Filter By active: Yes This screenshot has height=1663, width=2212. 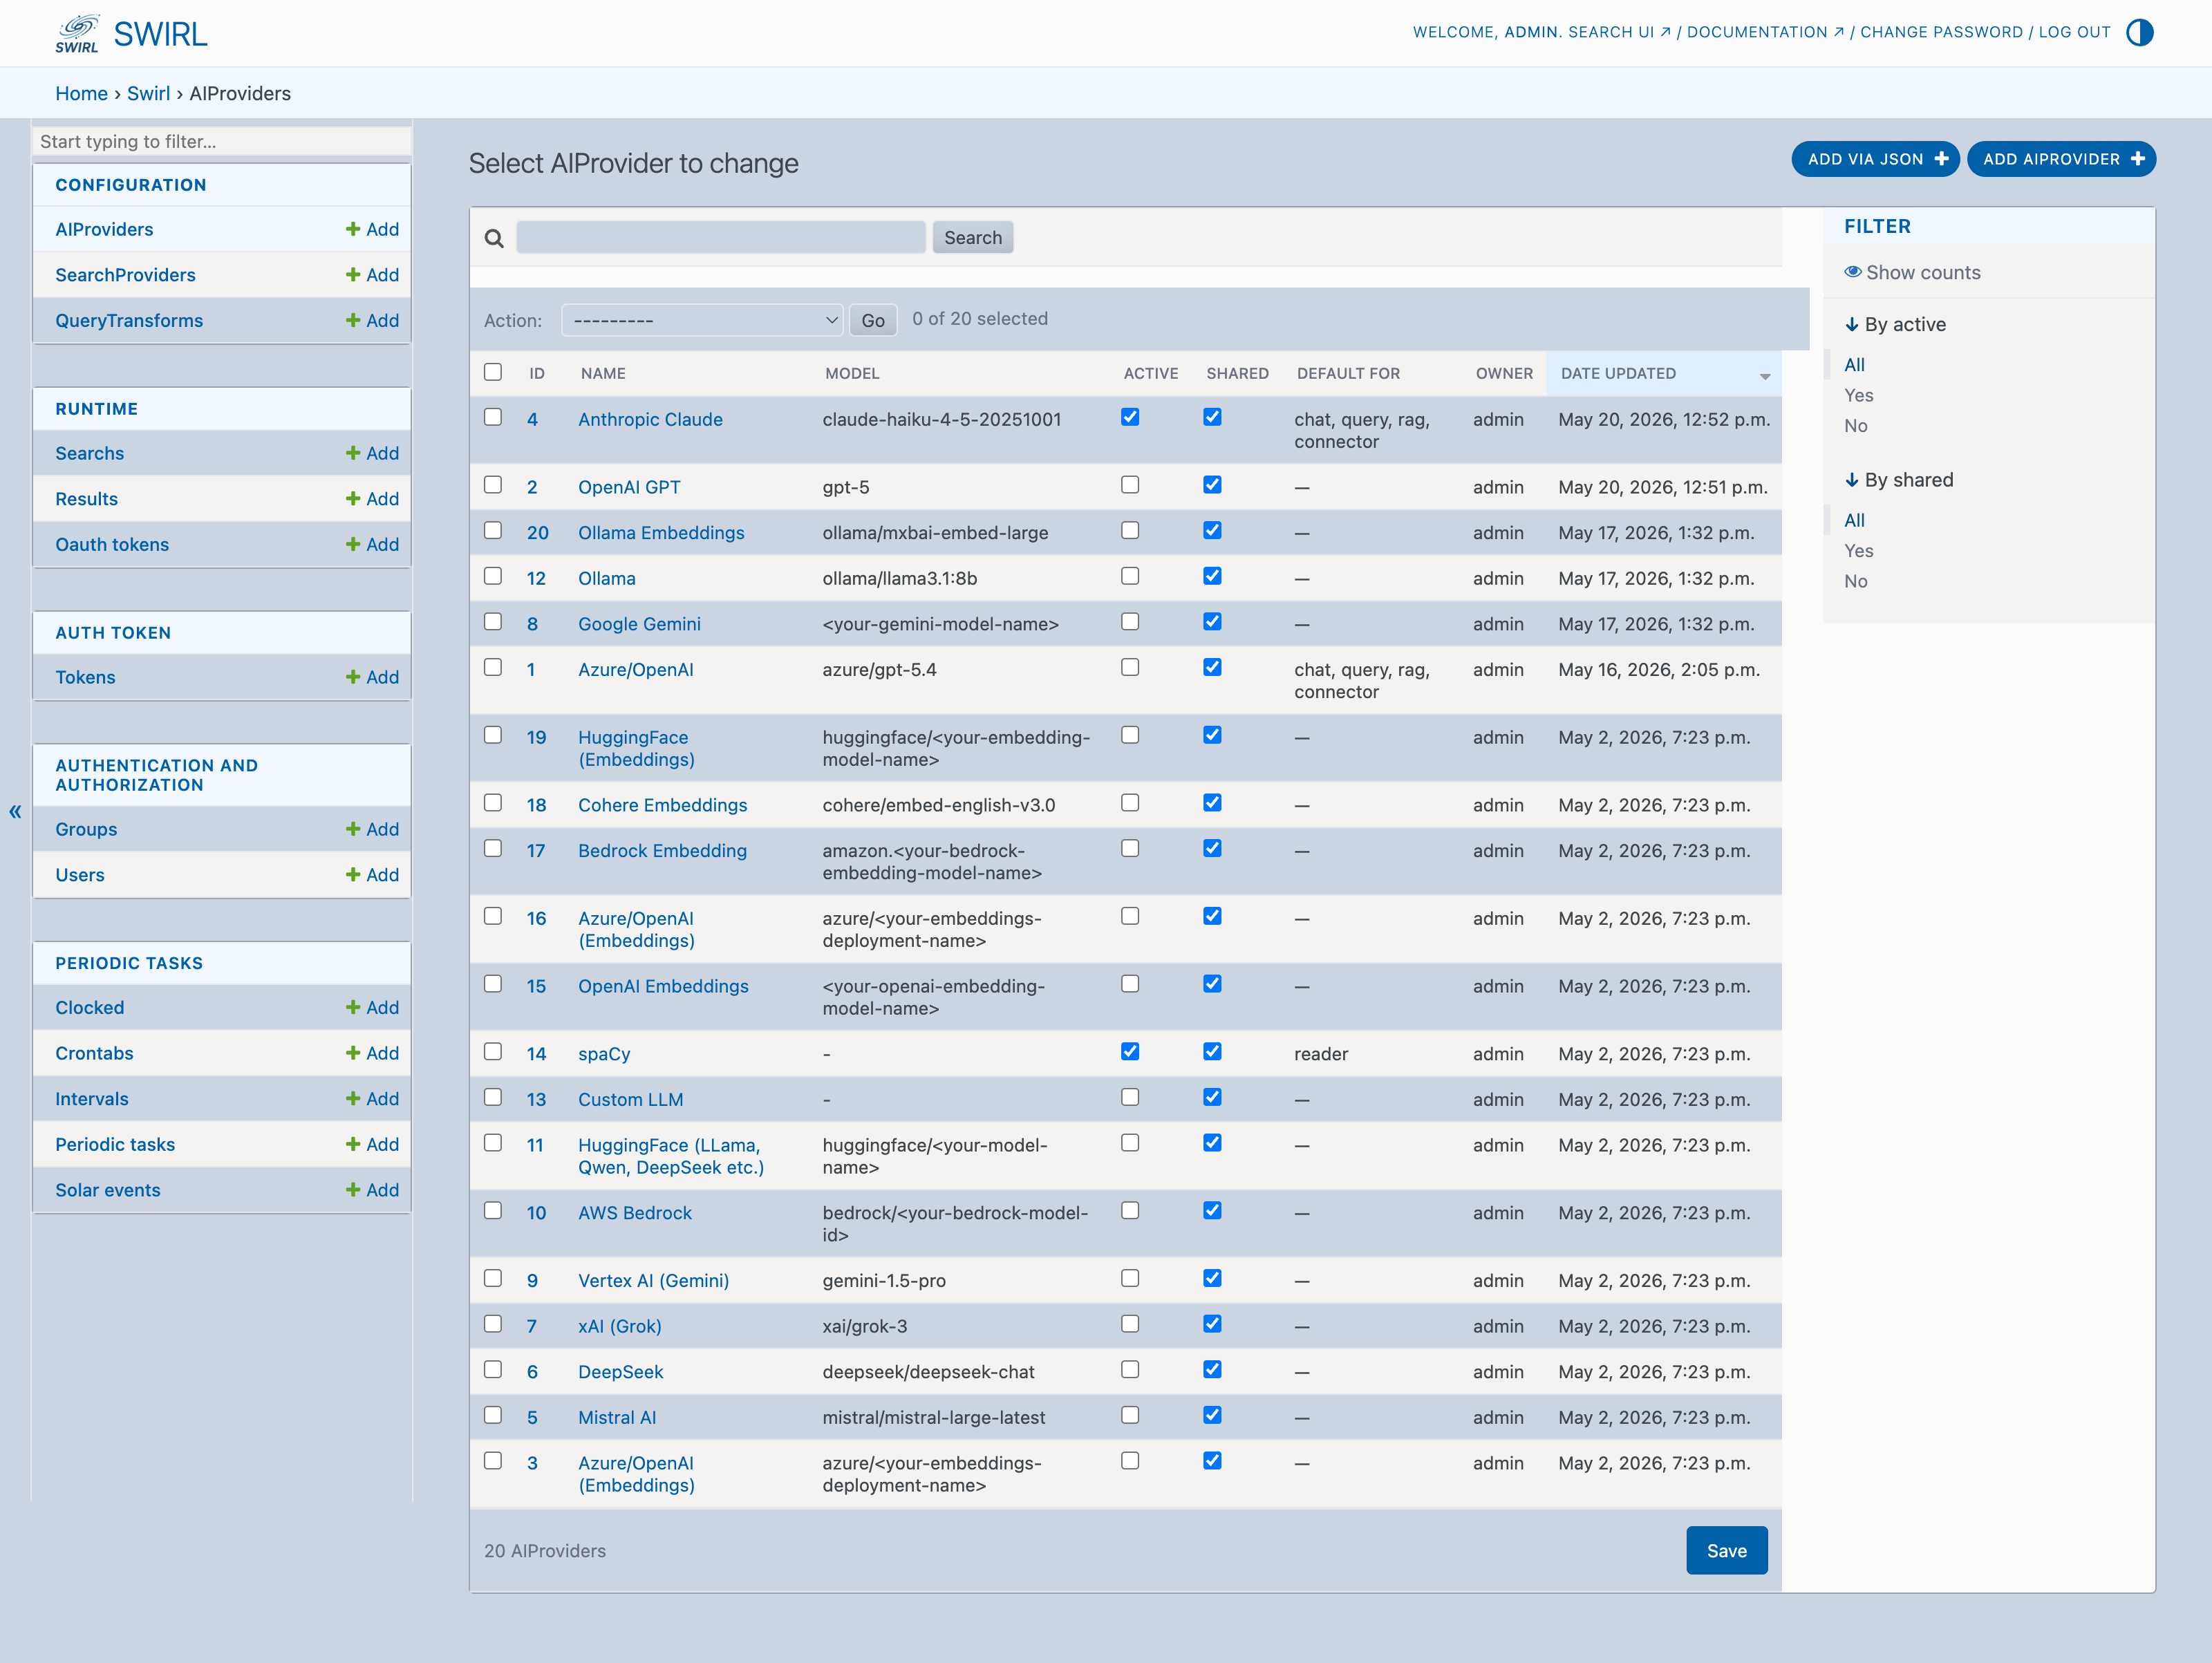tap(1858, 395)
